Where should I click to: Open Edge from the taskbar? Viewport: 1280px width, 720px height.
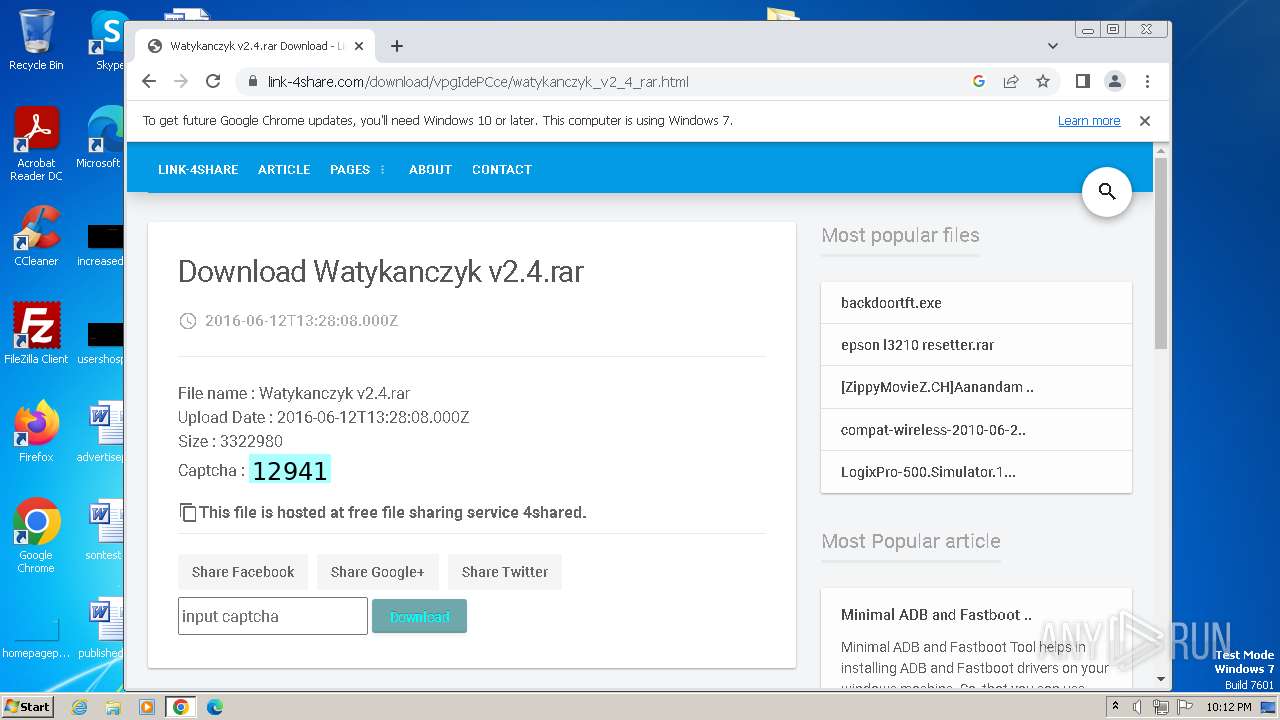pos(214,707)
